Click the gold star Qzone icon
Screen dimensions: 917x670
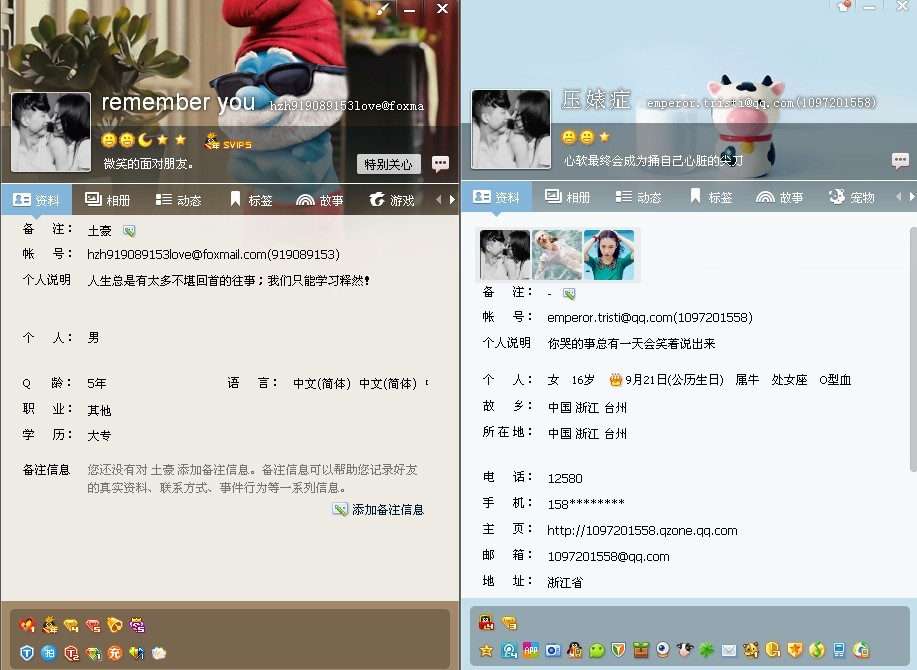487,650
